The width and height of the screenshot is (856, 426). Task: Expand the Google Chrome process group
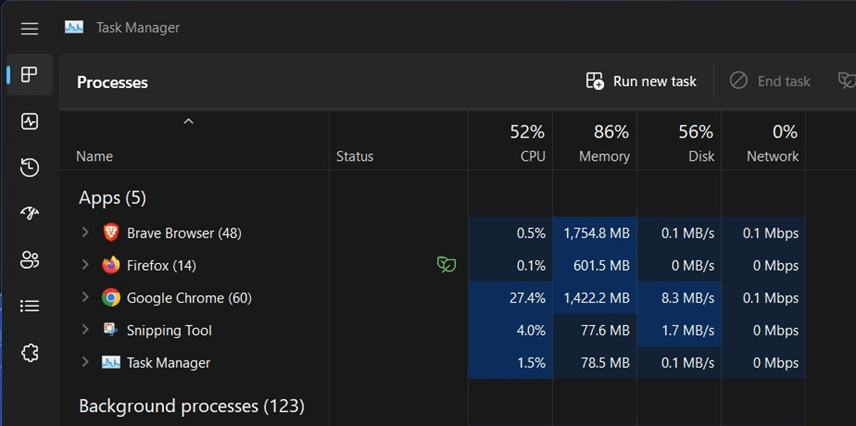pyautogui.click(x=85, y=298)
